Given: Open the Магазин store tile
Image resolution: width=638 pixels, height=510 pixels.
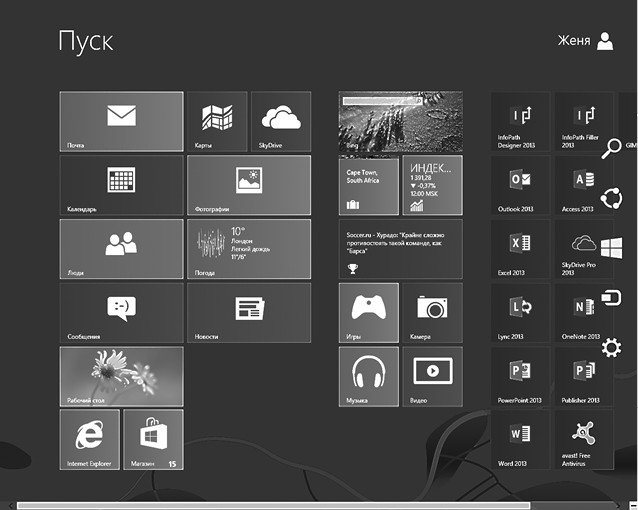Looking at the screenshot, I should (x=153, y=439).
